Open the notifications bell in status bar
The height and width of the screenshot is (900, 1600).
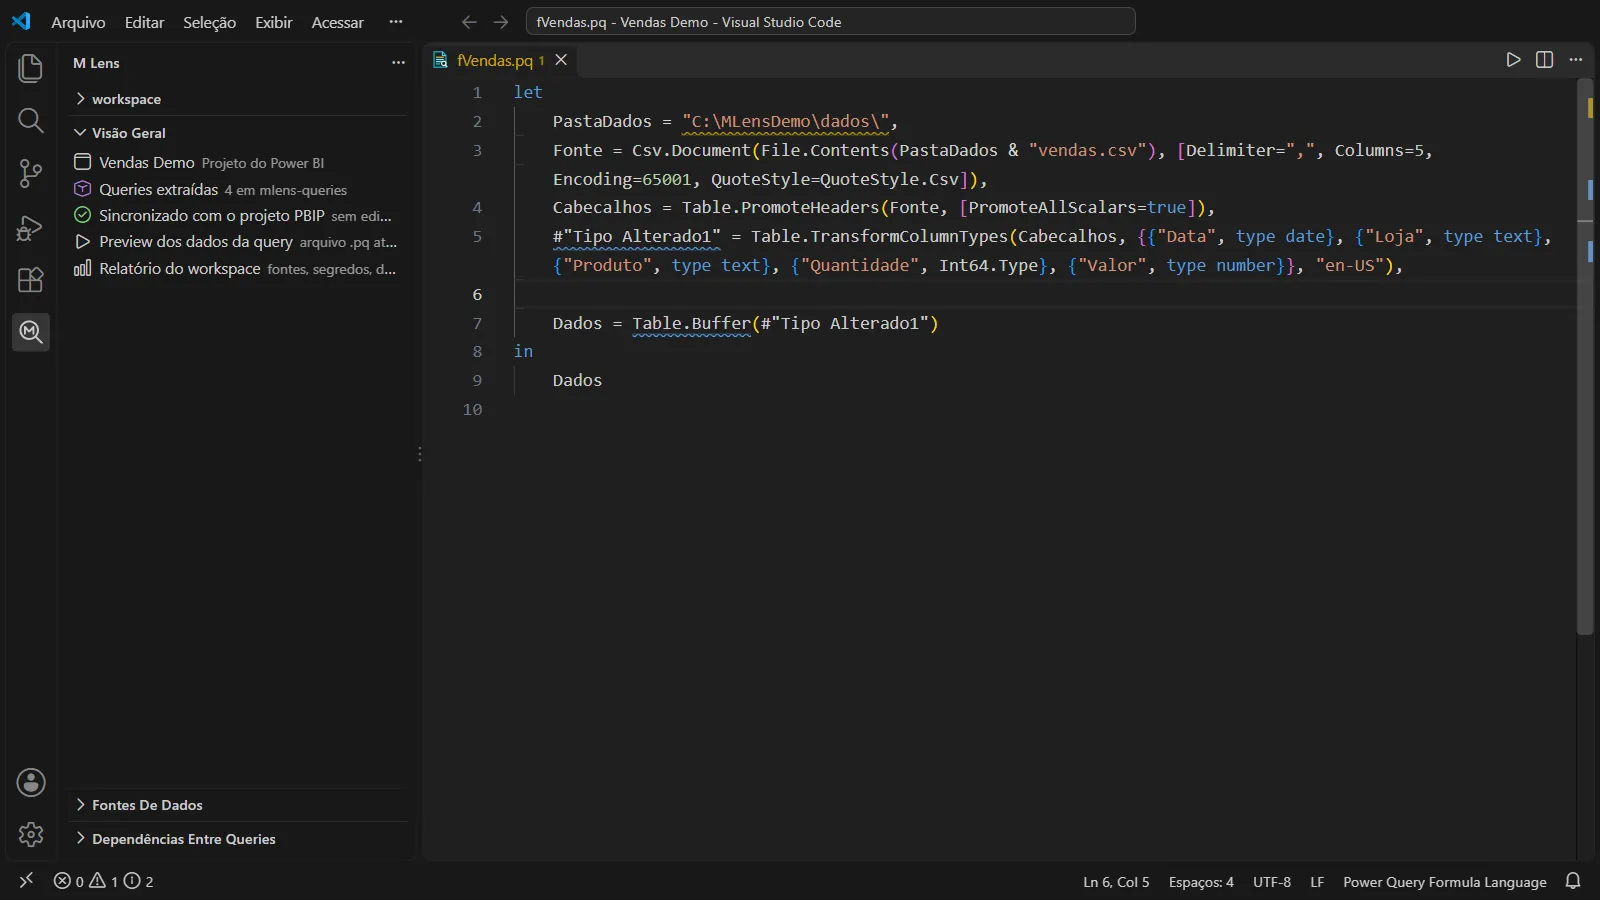tap(1573, 881)
